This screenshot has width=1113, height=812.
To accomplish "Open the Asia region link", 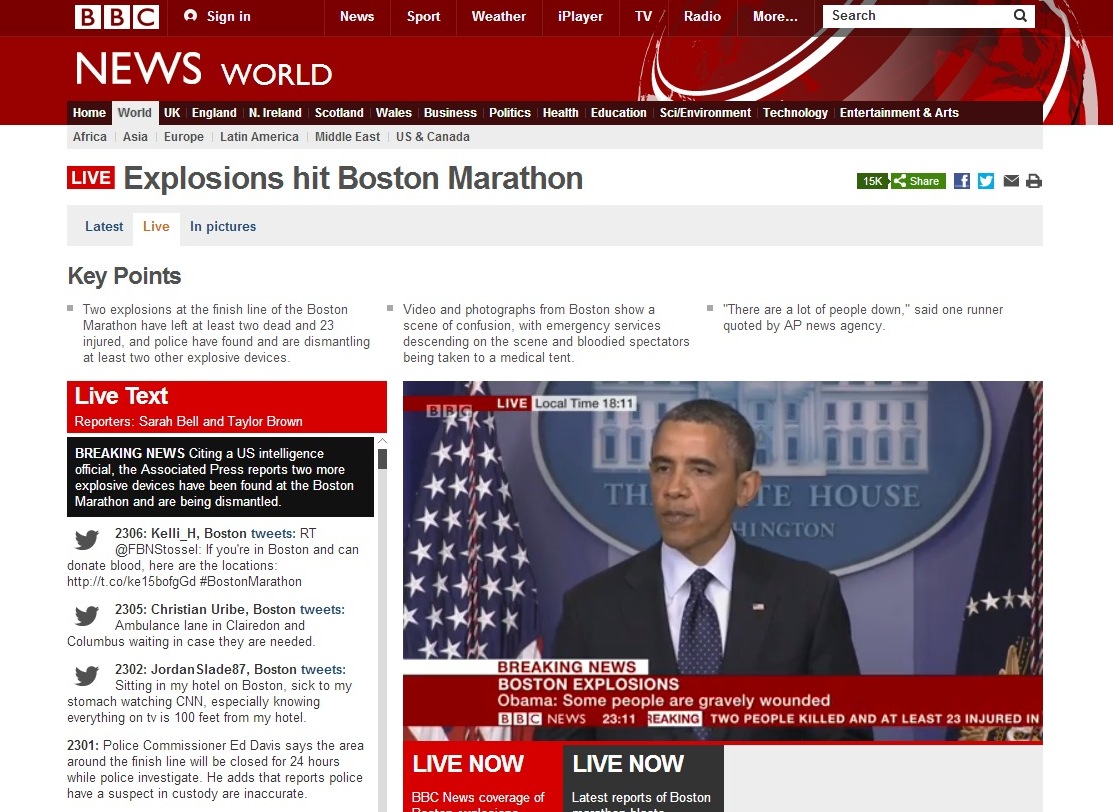I will click(136, 137).
